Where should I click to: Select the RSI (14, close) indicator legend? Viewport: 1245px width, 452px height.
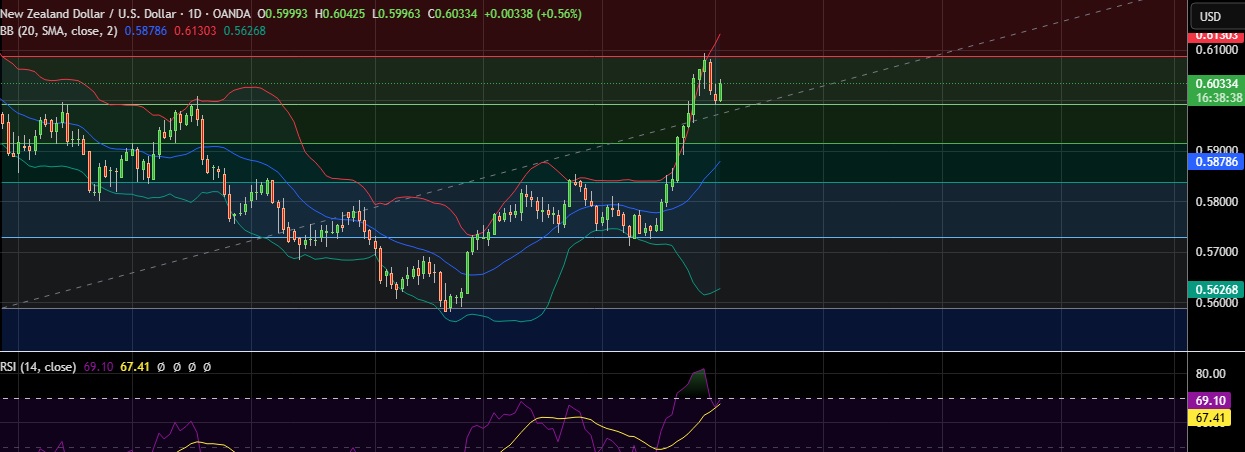click(39, 367)
